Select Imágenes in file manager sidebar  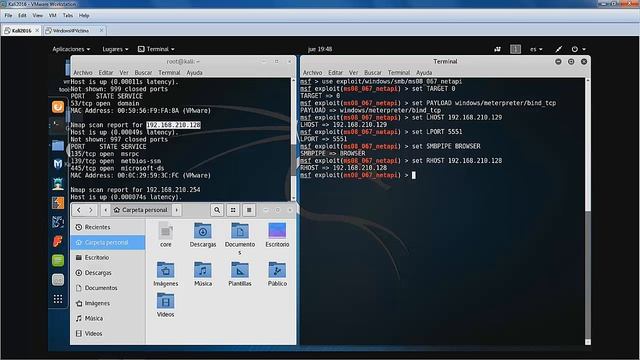click(108, 303)
